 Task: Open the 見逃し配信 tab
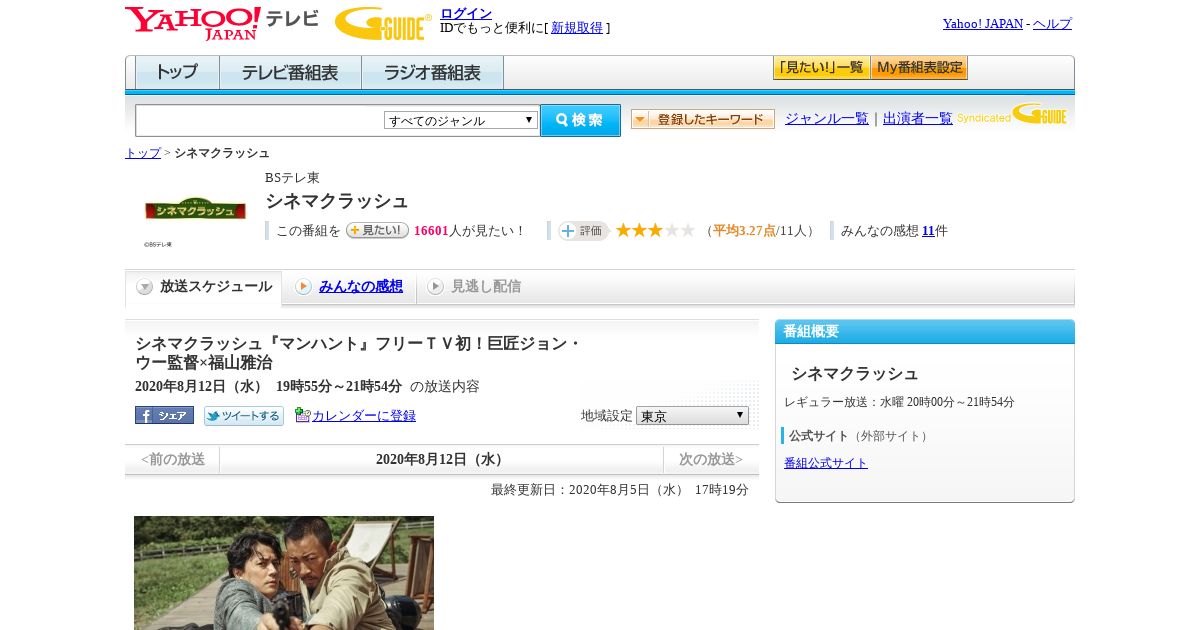(x=486, y=287)
